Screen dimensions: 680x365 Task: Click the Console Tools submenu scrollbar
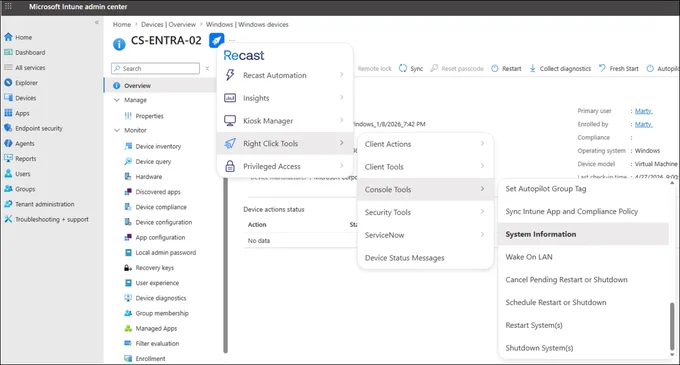[x=672, y=326]
